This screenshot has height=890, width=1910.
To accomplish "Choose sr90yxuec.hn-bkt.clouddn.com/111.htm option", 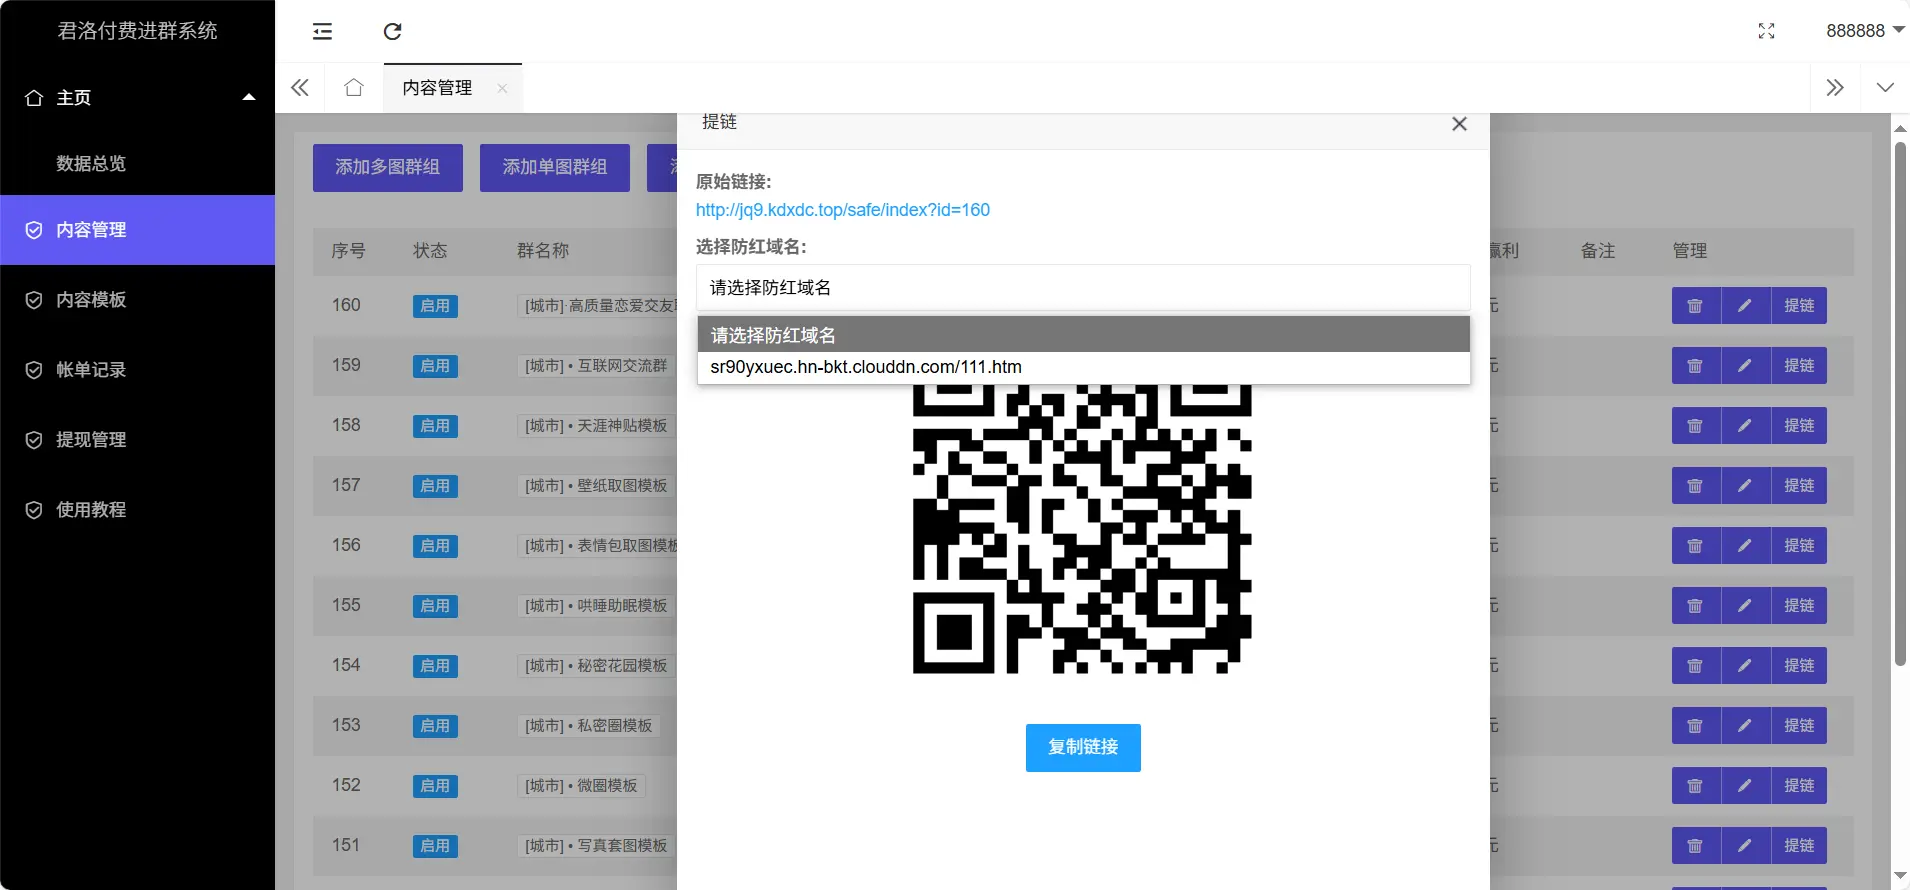I will (1084, 367).
